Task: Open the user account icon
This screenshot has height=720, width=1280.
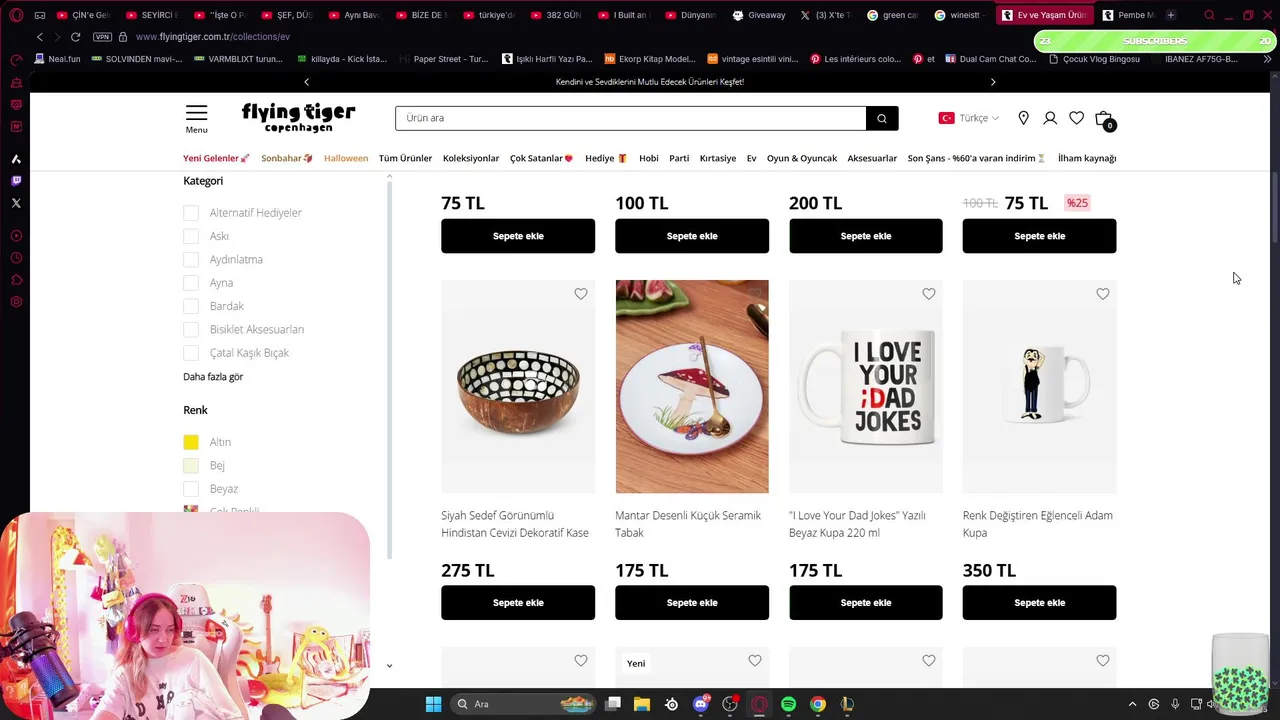Action: coord(1050,118)
